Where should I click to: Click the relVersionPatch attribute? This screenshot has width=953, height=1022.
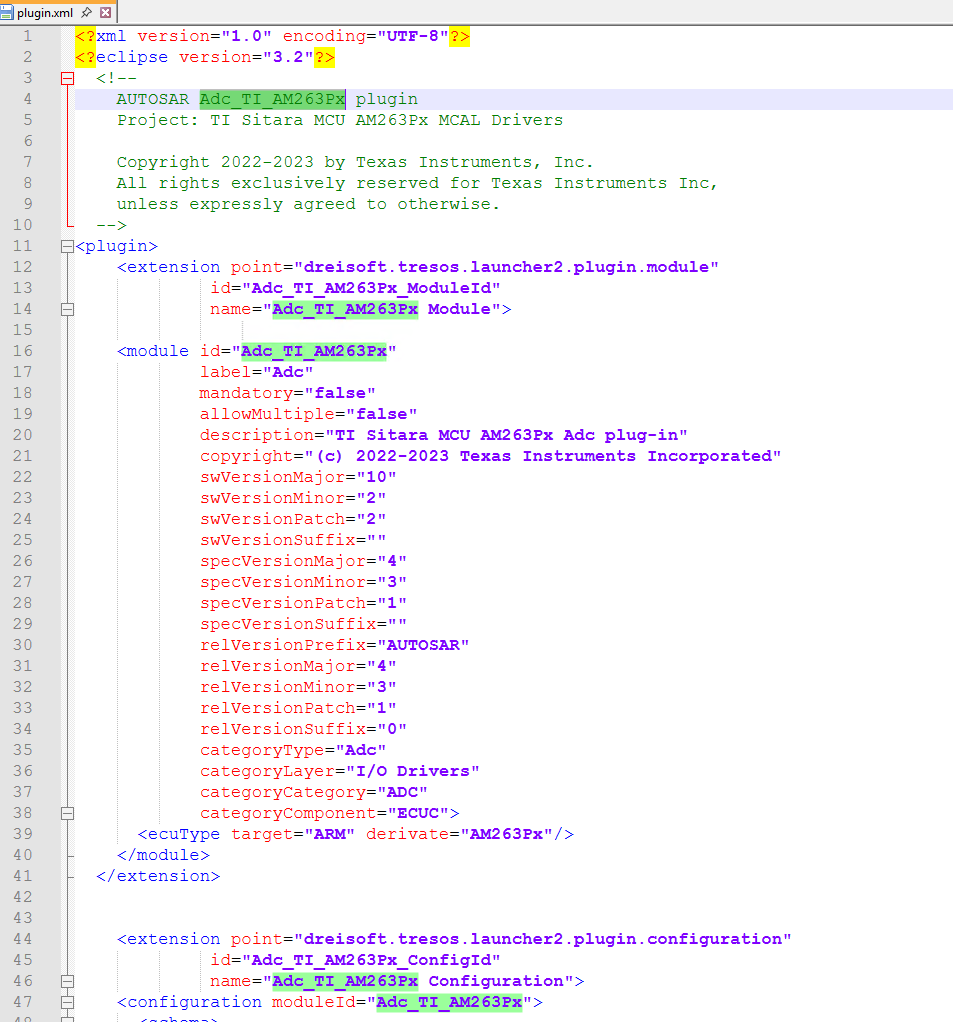click(298, 708)
